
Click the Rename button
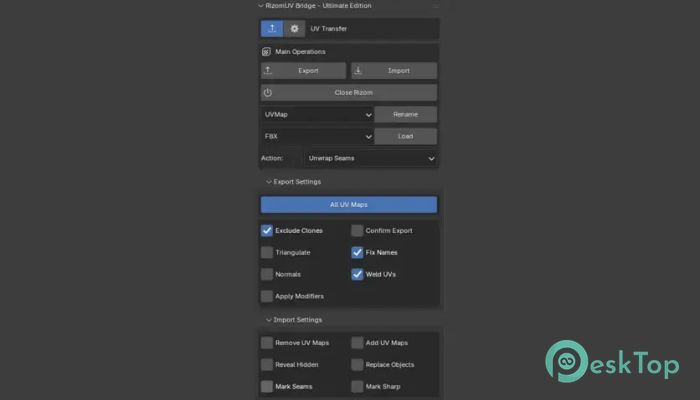tap(405, 114)
